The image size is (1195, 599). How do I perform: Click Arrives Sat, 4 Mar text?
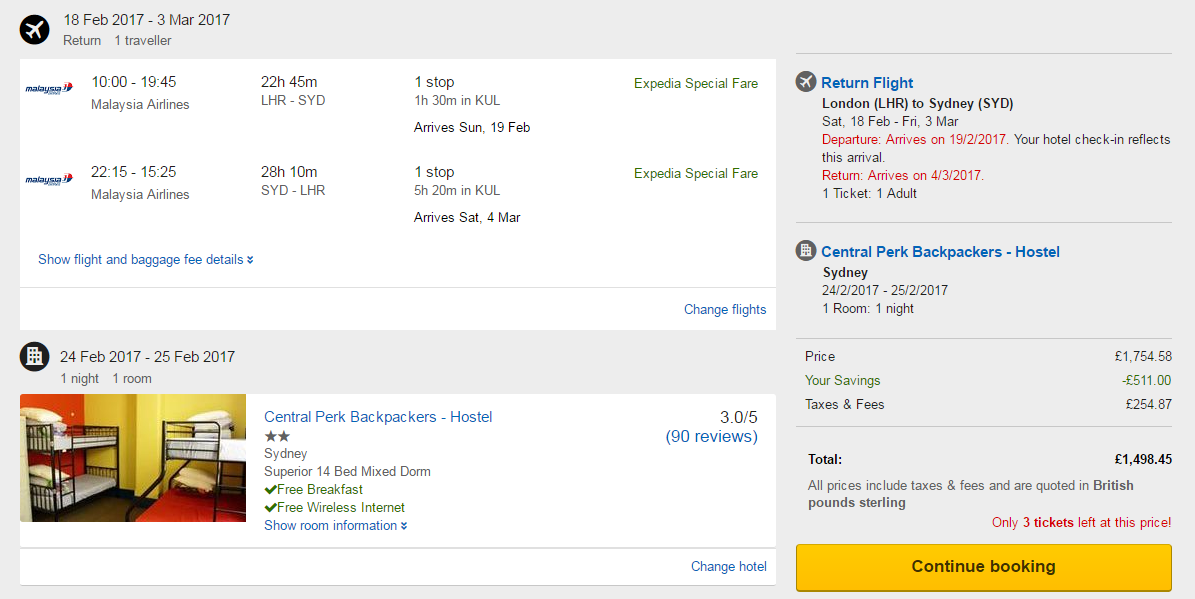click(x=467, y=218)
